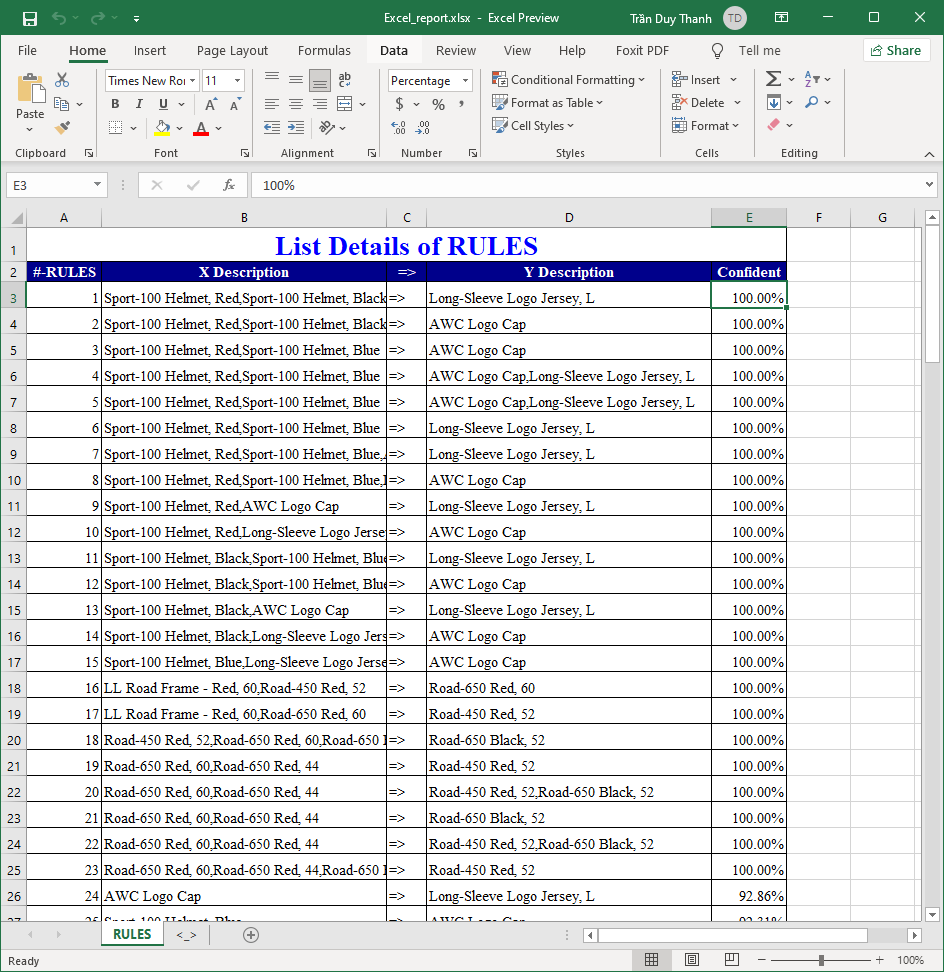Toggle Underline formatting
The image size is (944, 972).
[163, 104]
